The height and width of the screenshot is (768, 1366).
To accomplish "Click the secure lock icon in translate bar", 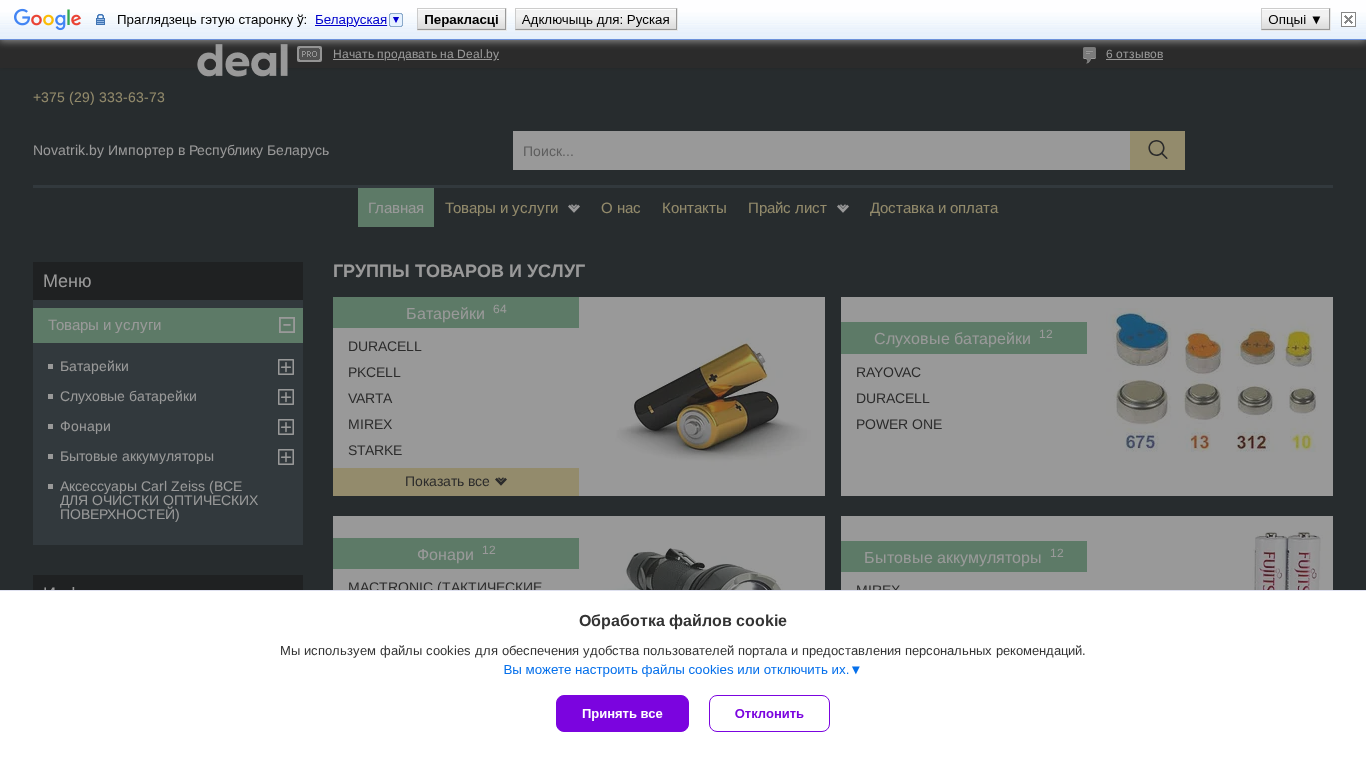I will pos(100,20).
